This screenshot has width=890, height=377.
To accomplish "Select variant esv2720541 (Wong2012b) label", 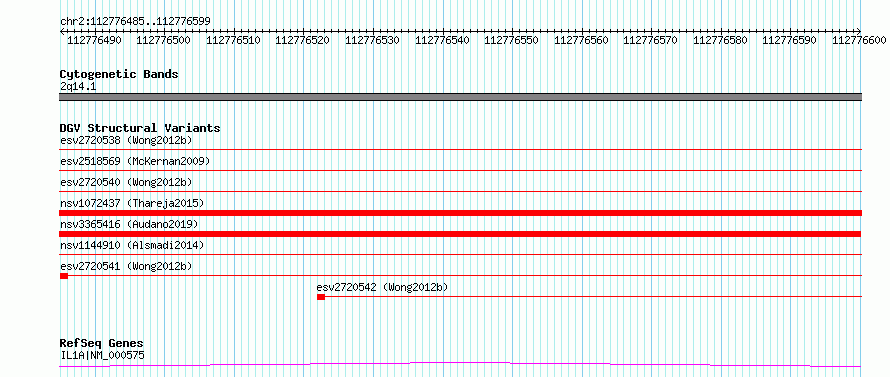I will 126,266.
